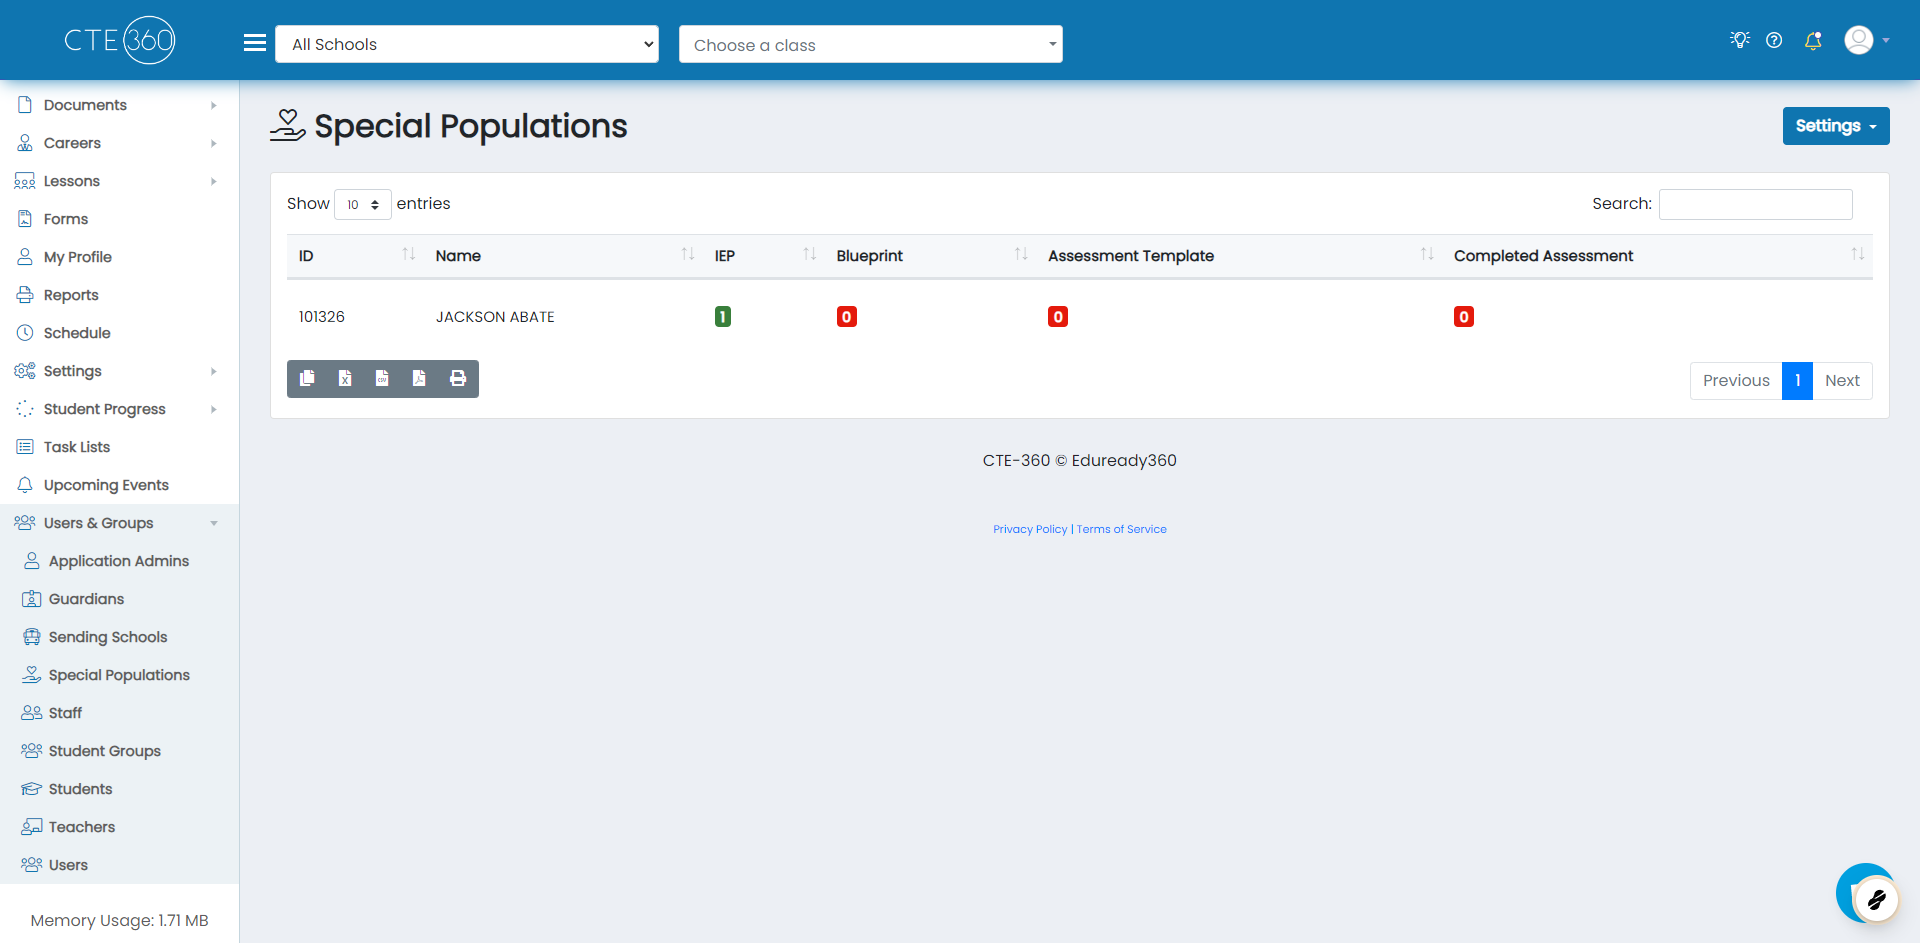The height and width of the screenshot is (943, 1920).
Task: Click the Forms clipboard icon
Action: click(25, 219)
